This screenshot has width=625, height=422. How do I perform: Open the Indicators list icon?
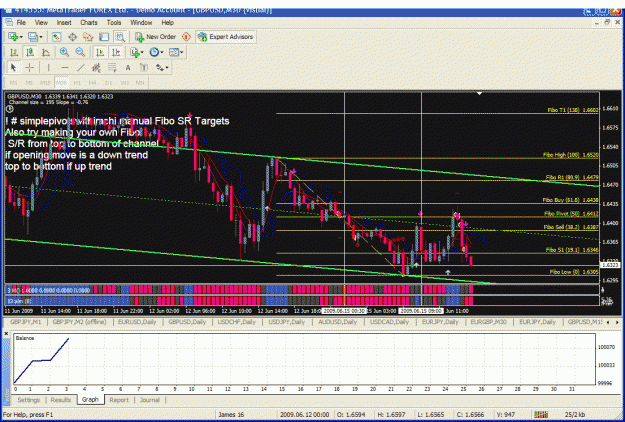(135, 52)
